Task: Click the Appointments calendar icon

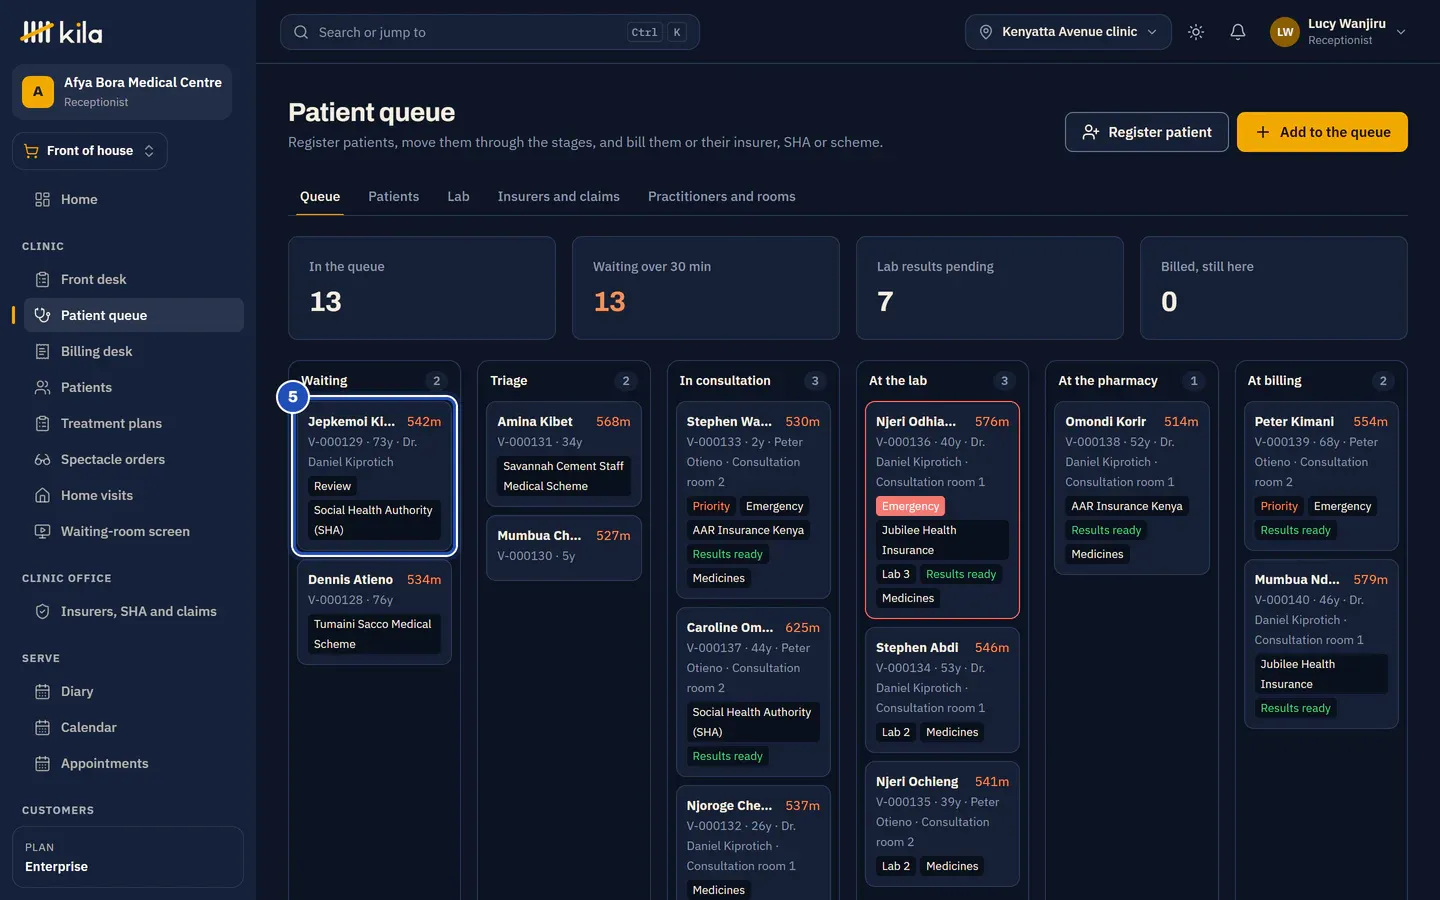Action: [42, 763]
